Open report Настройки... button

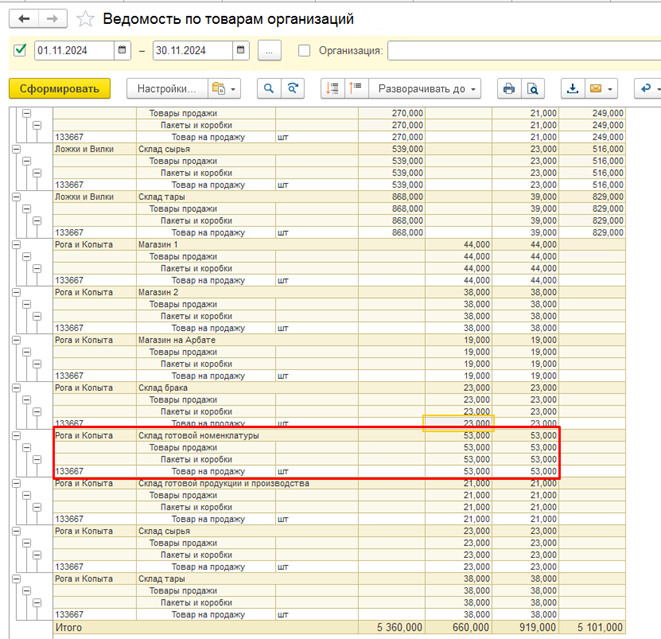167,89
